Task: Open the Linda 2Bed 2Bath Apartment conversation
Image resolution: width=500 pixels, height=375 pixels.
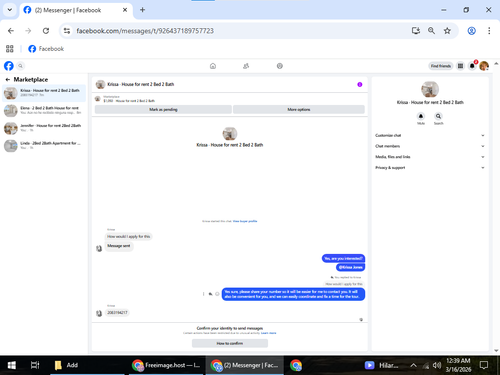Action: click(44, 146)
